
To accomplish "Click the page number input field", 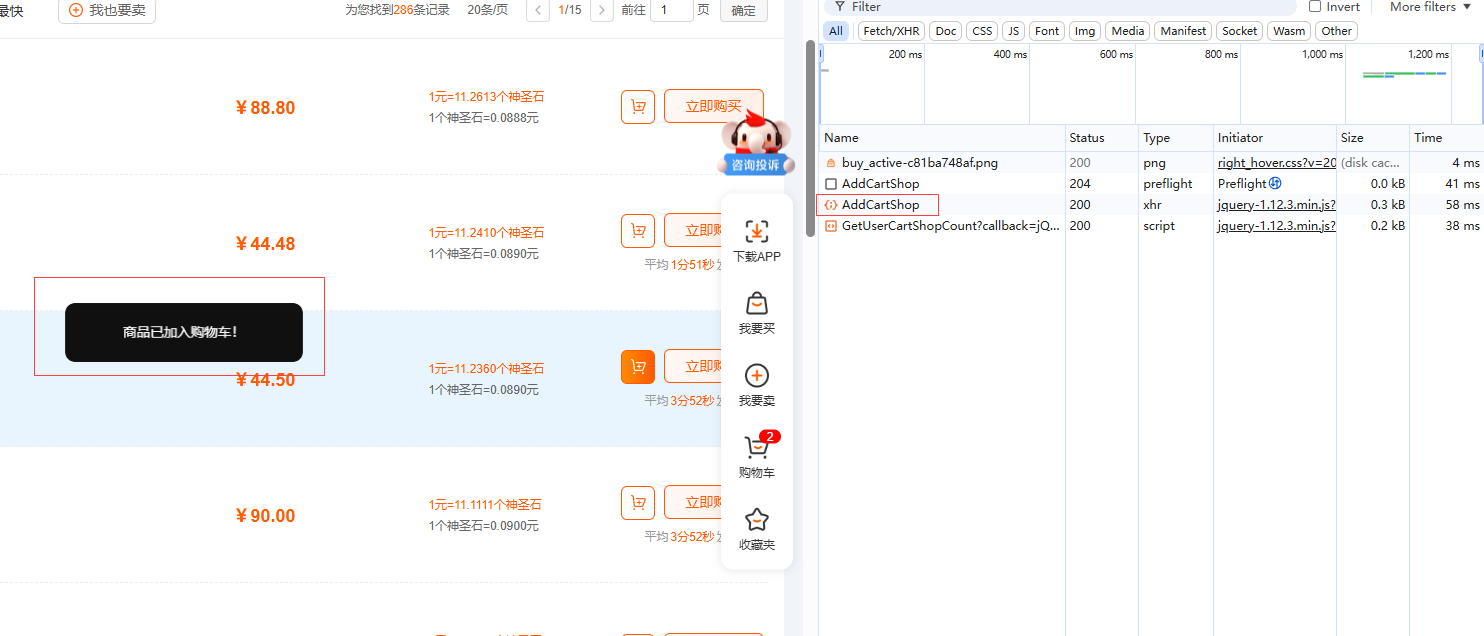I will point(671,10).
